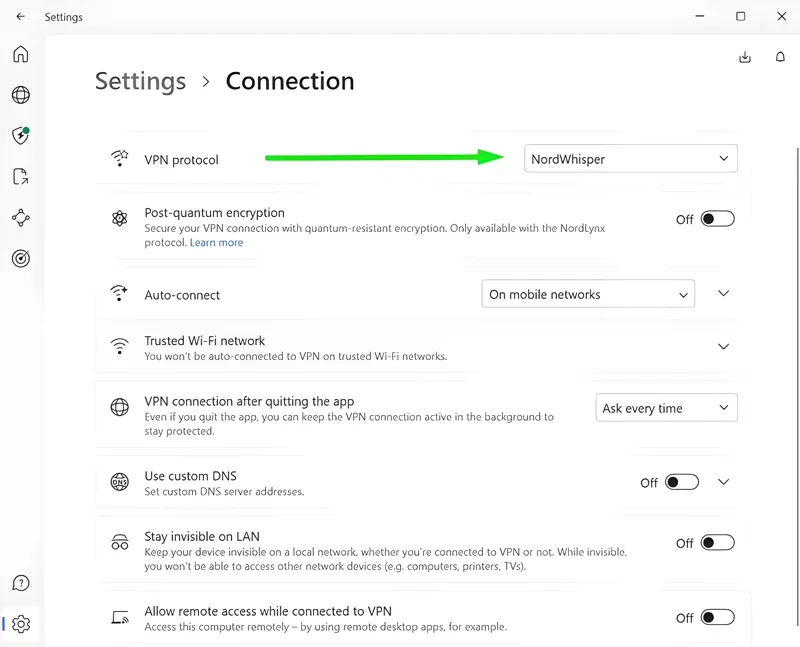Image resolution: width=800 pixels, height=647 pixels.
Task: Click the Settings breadcrumb link
Action: [x=140, y=82]
